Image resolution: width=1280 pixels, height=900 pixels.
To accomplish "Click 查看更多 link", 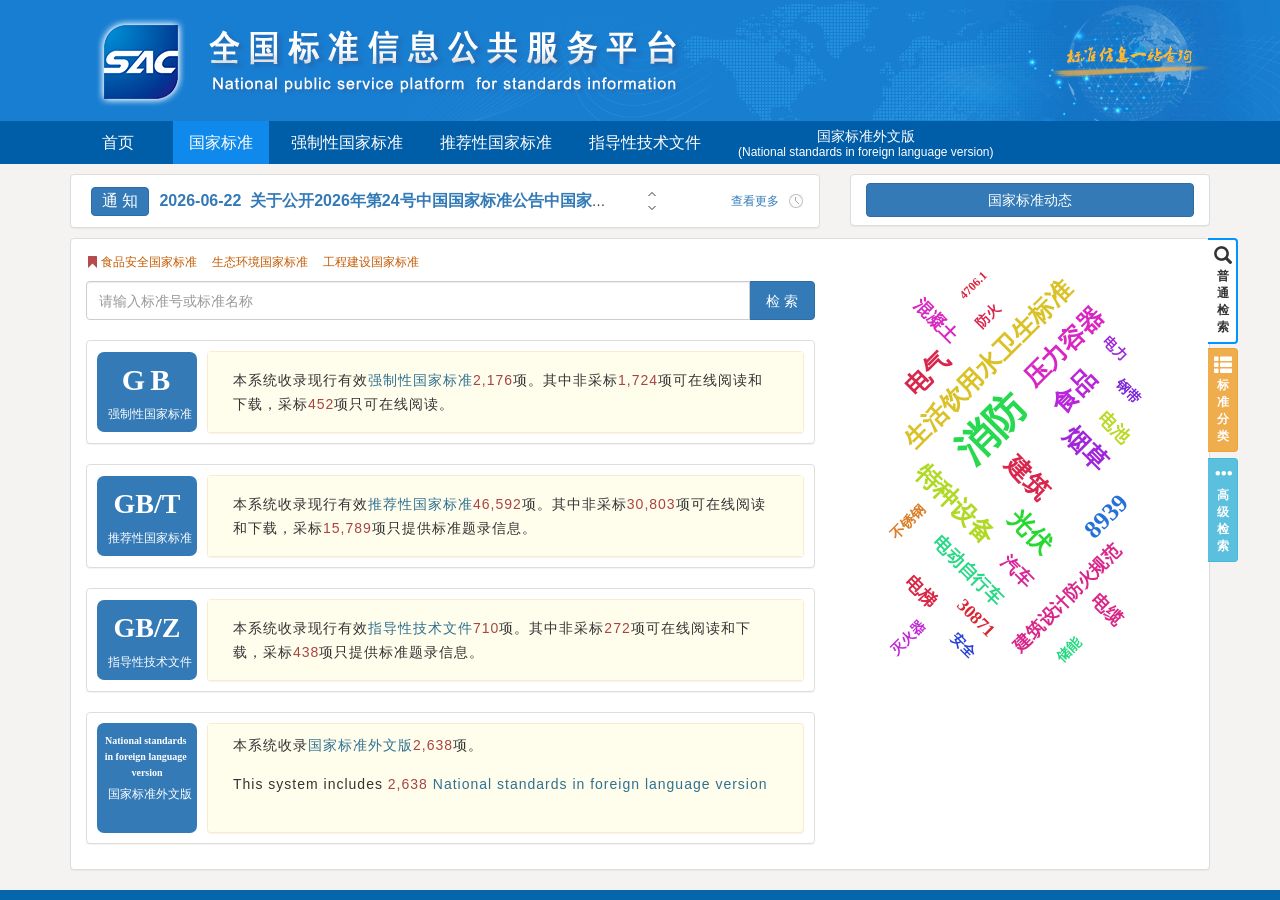I will coord(755,201).
